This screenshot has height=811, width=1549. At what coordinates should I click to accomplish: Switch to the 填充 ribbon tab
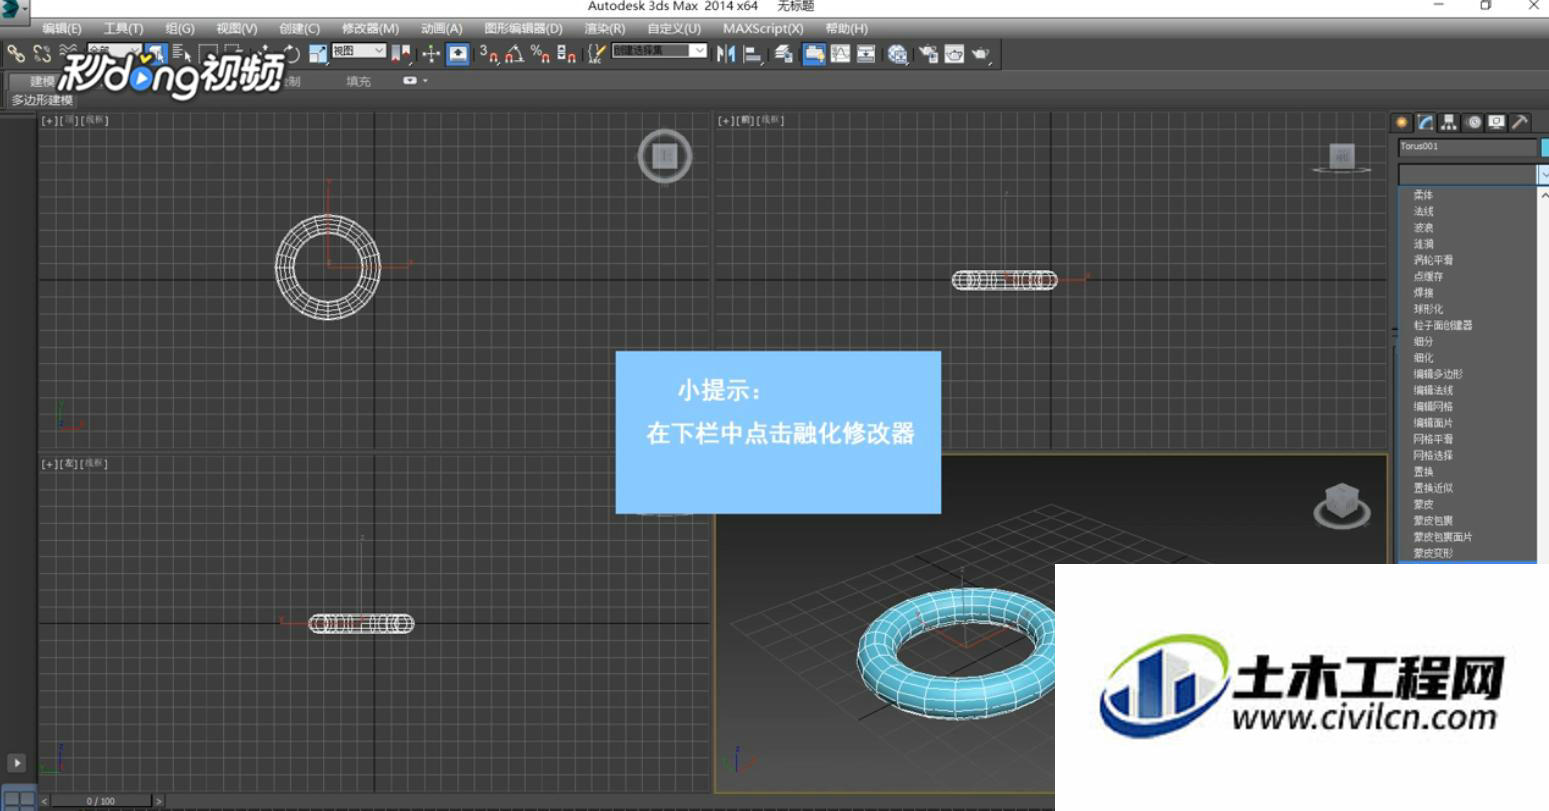(x=358, y=82)
